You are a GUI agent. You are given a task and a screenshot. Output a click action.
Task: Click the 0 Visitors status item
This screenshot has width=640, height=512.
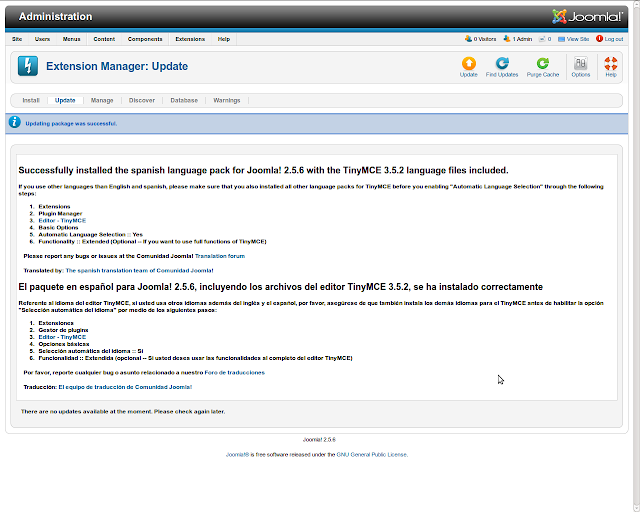pyautogui.click(x=480, y=39)
